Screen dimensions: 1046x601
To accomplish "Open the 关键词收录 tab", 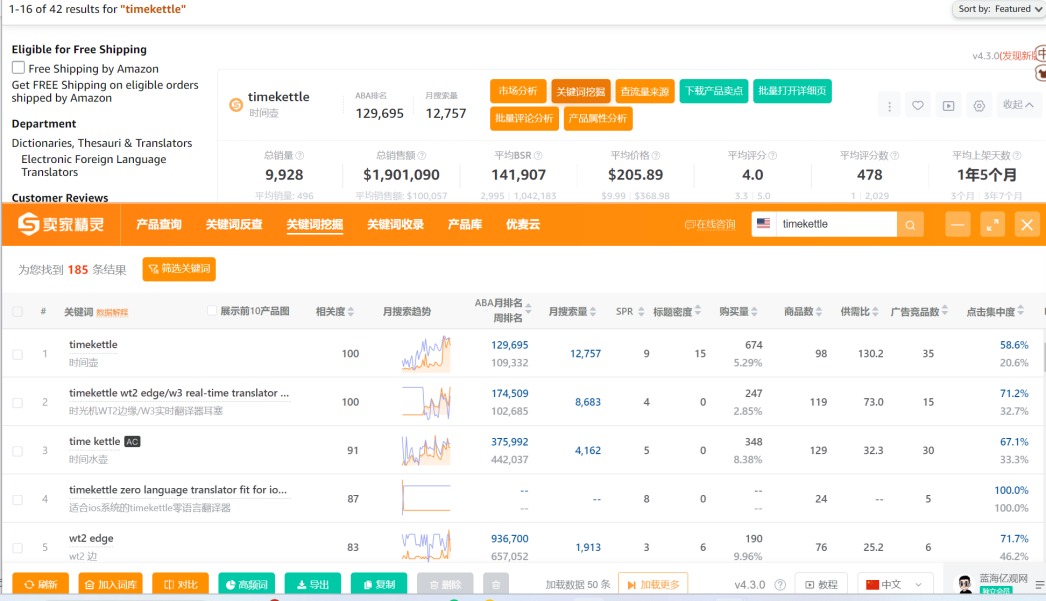I will [x=396, y=225].
